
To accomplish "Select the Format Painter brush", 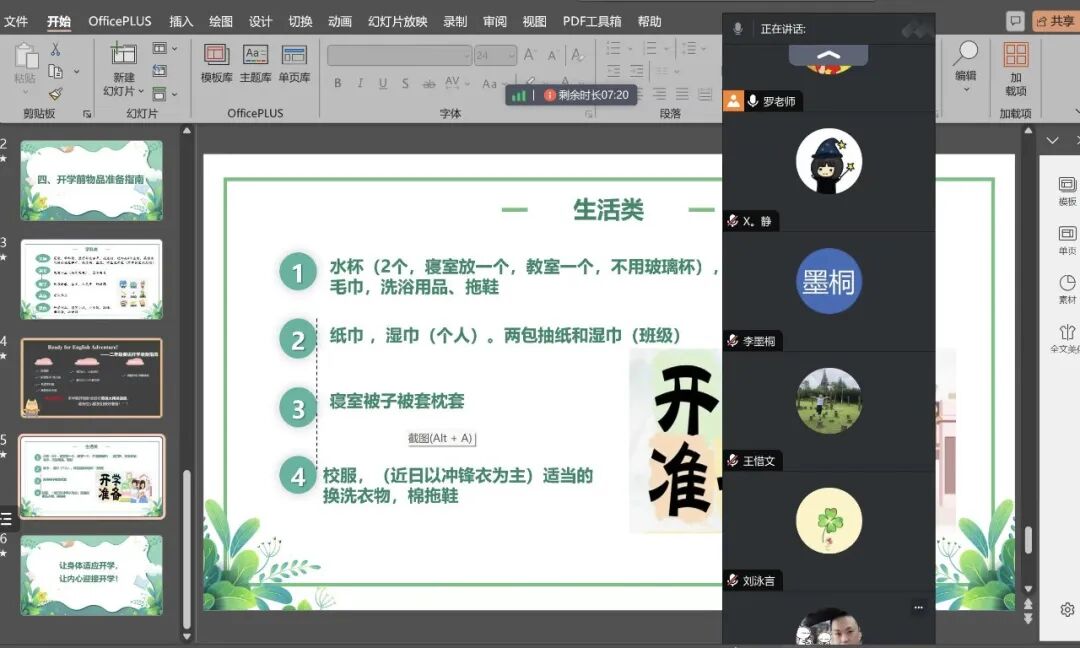I will (55, 93).
